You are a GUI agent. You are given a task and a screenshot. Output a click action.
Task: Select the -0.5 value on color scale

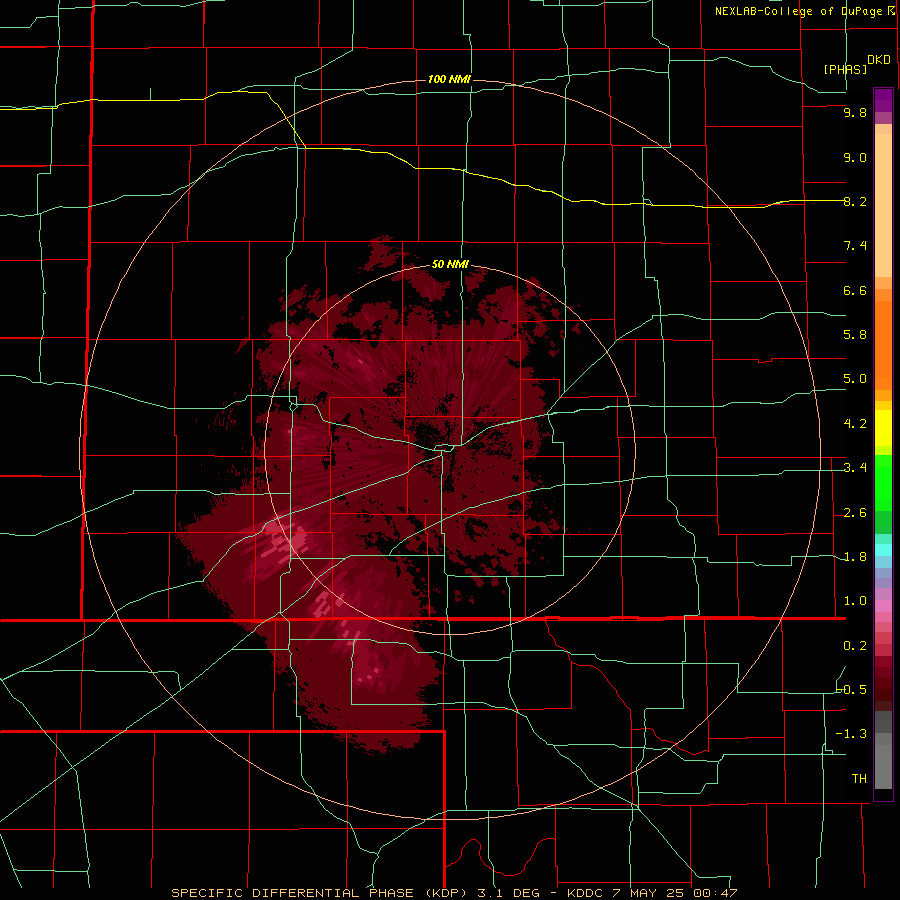(851, 689)
